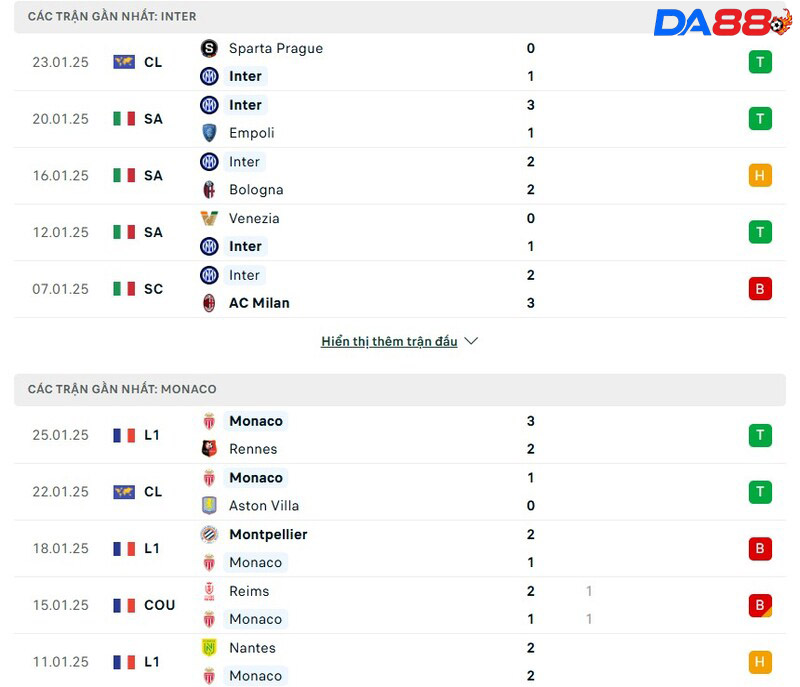
Task: Open the 'Hiển thị thêm trận đấu' link
Action: click(x=389, y=341)
